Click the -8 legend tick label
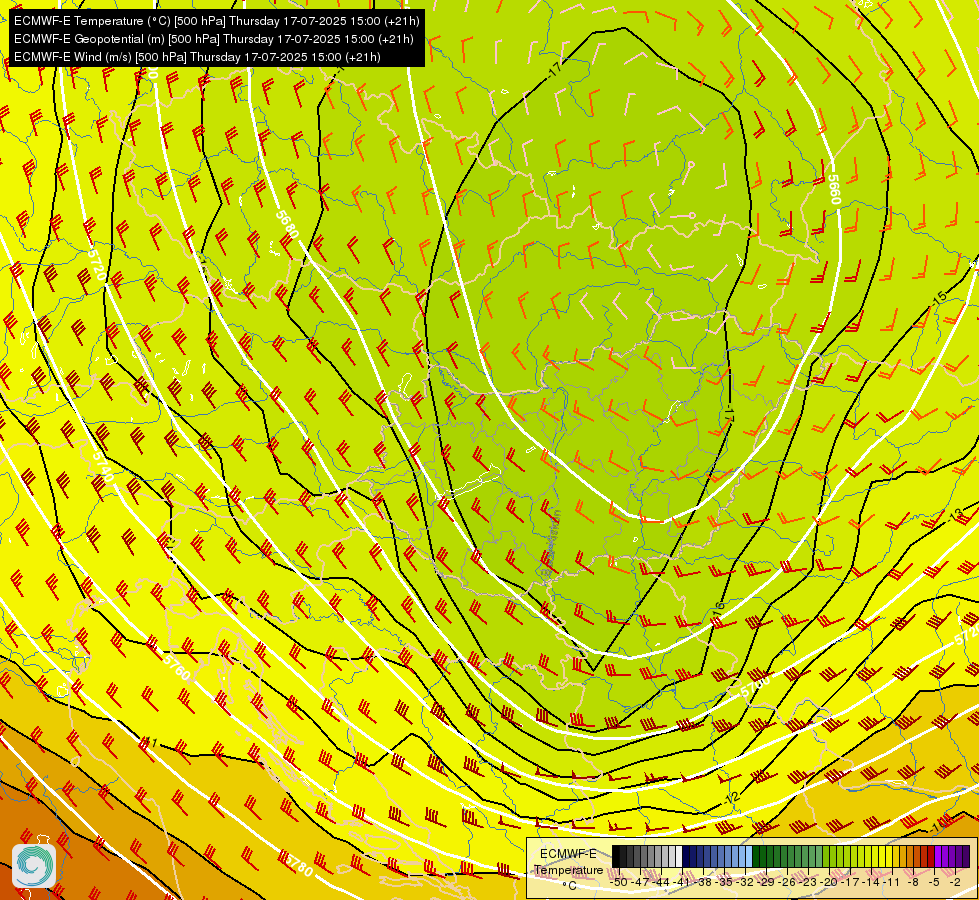The width and height of the screenshot is (979, 900). (913, 882)
